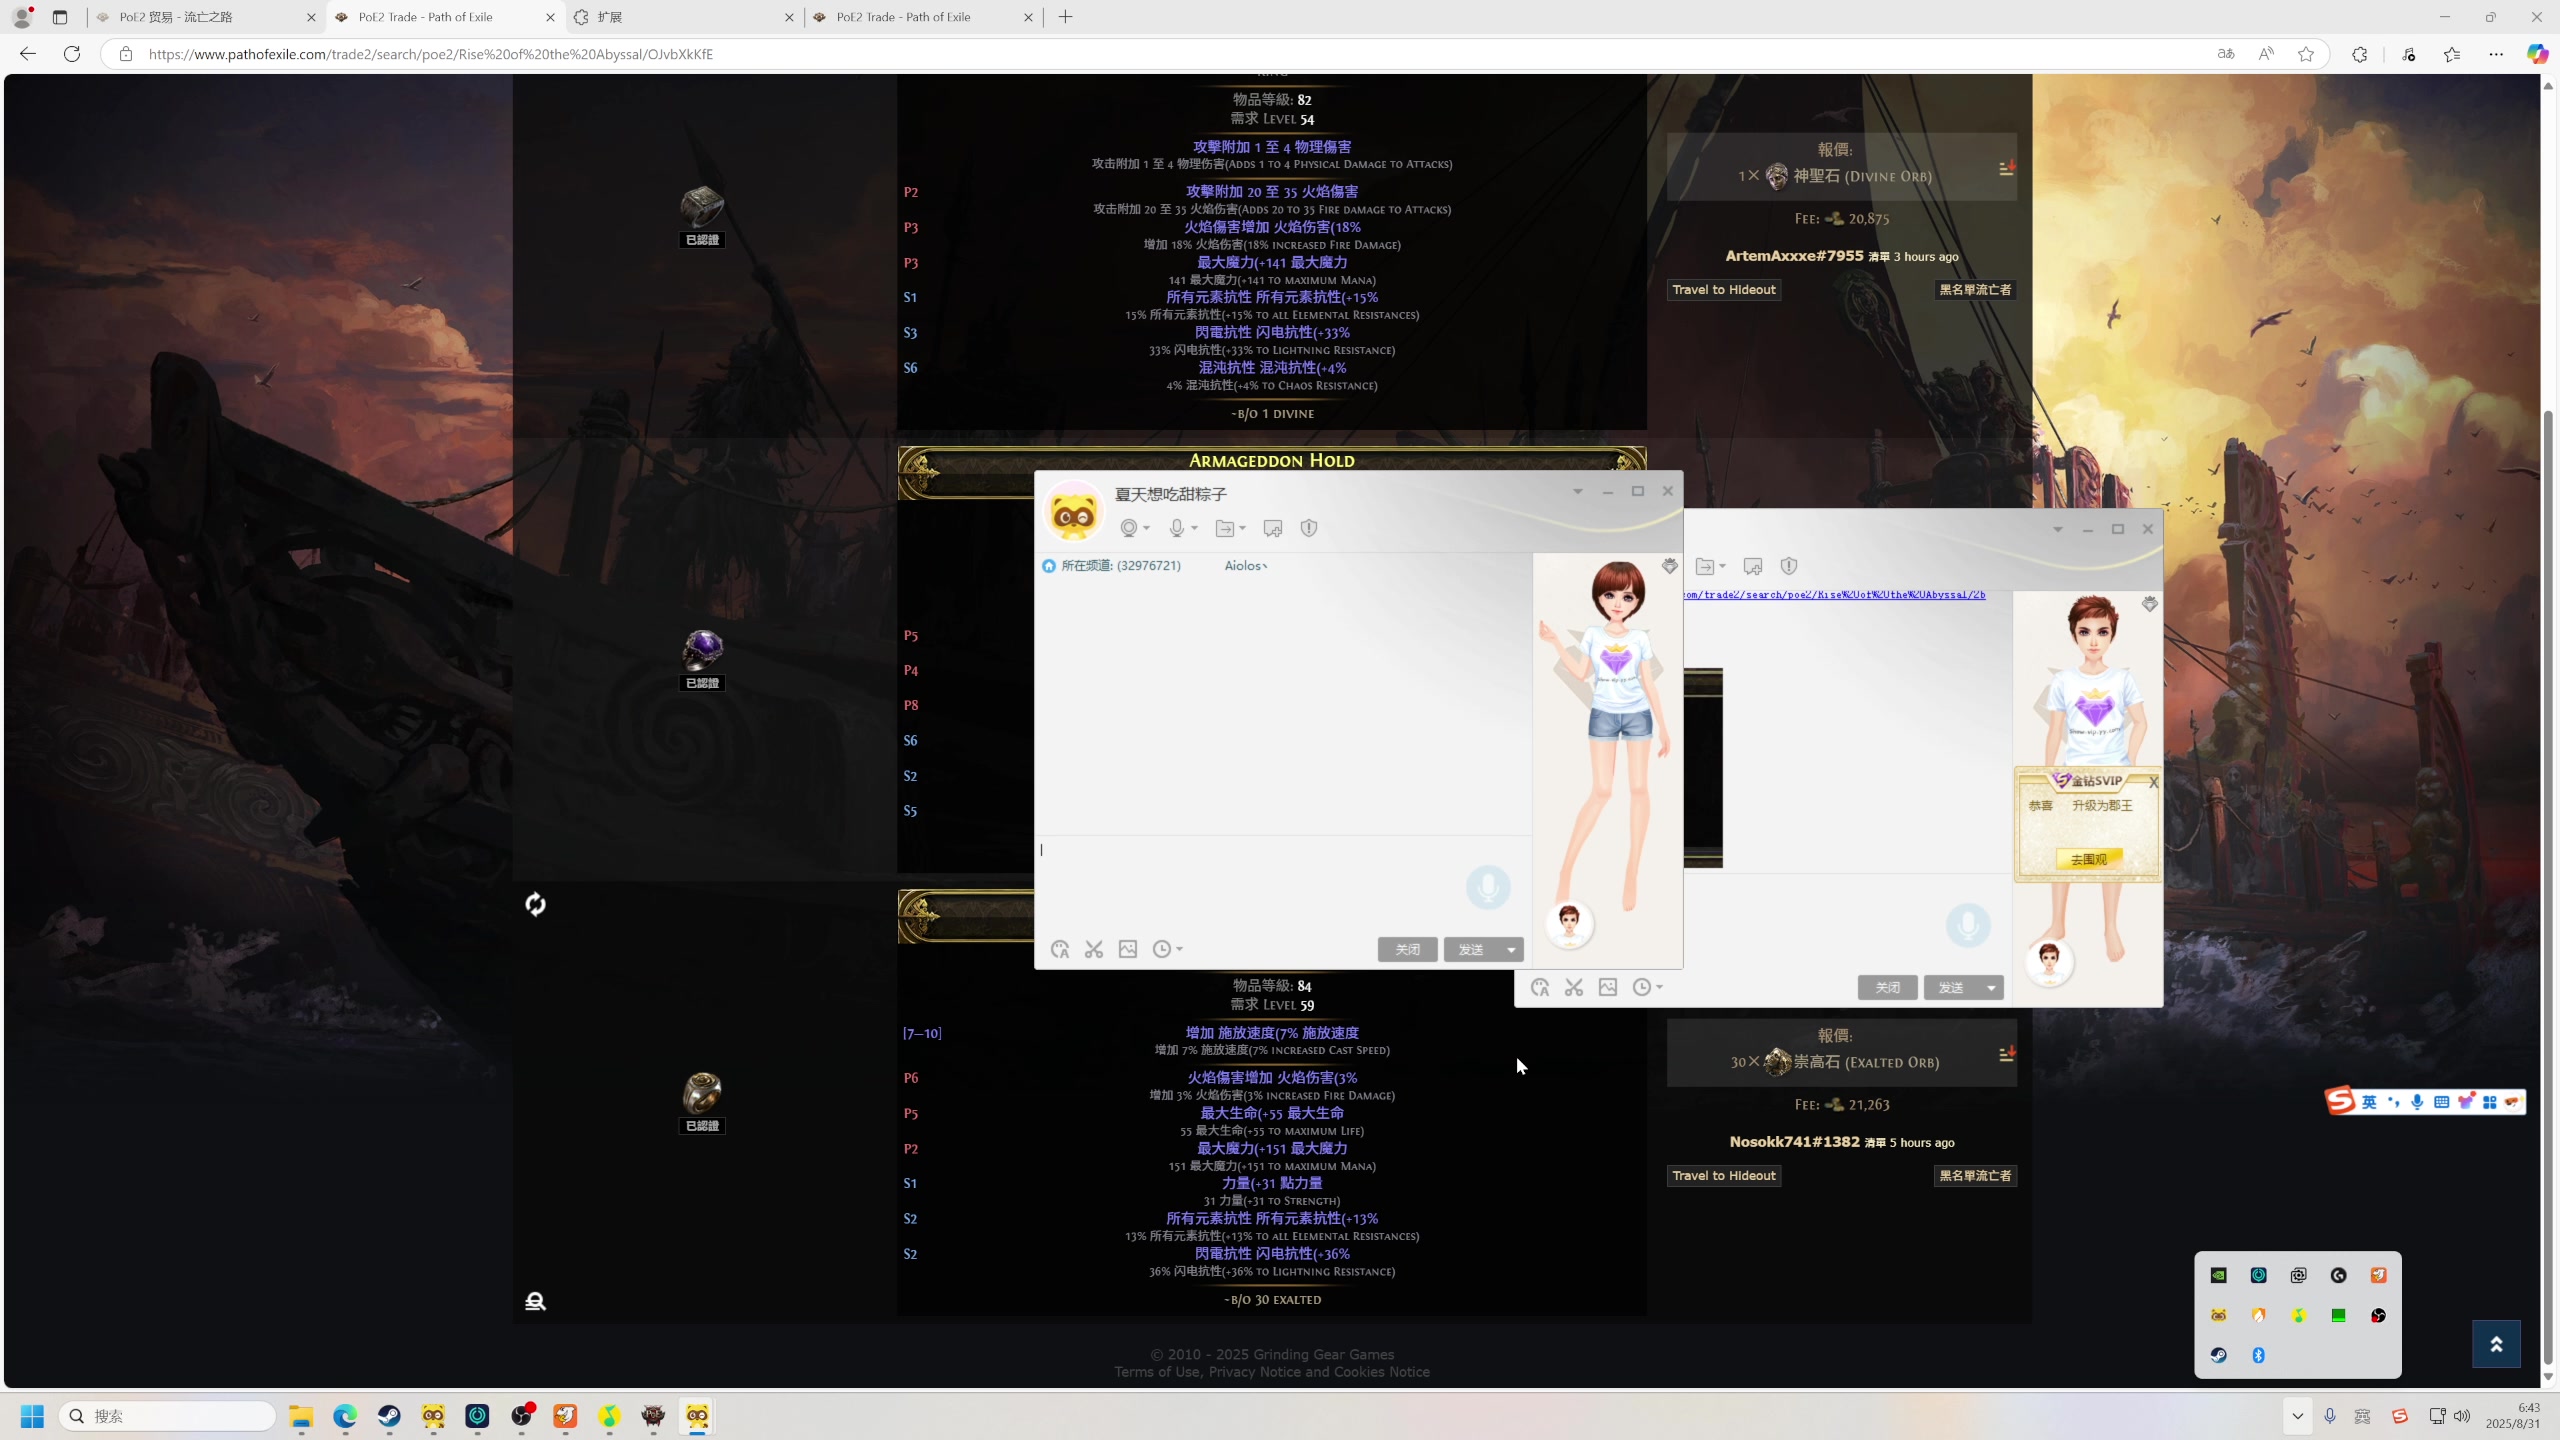The width and height of the screenshot is (2560, 1440).
Task: Expand the microphone dropdown arrow in front chat toolbar
Action: (1194, 528)
